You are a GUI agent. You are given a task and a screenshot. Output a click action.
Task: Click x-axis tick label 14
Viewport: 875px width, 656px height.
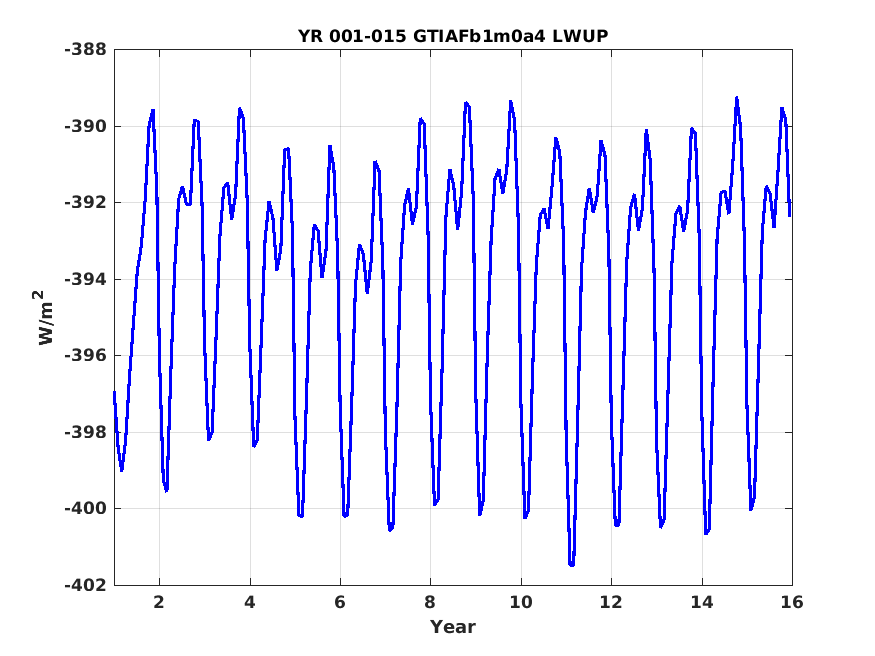[701, 602]
